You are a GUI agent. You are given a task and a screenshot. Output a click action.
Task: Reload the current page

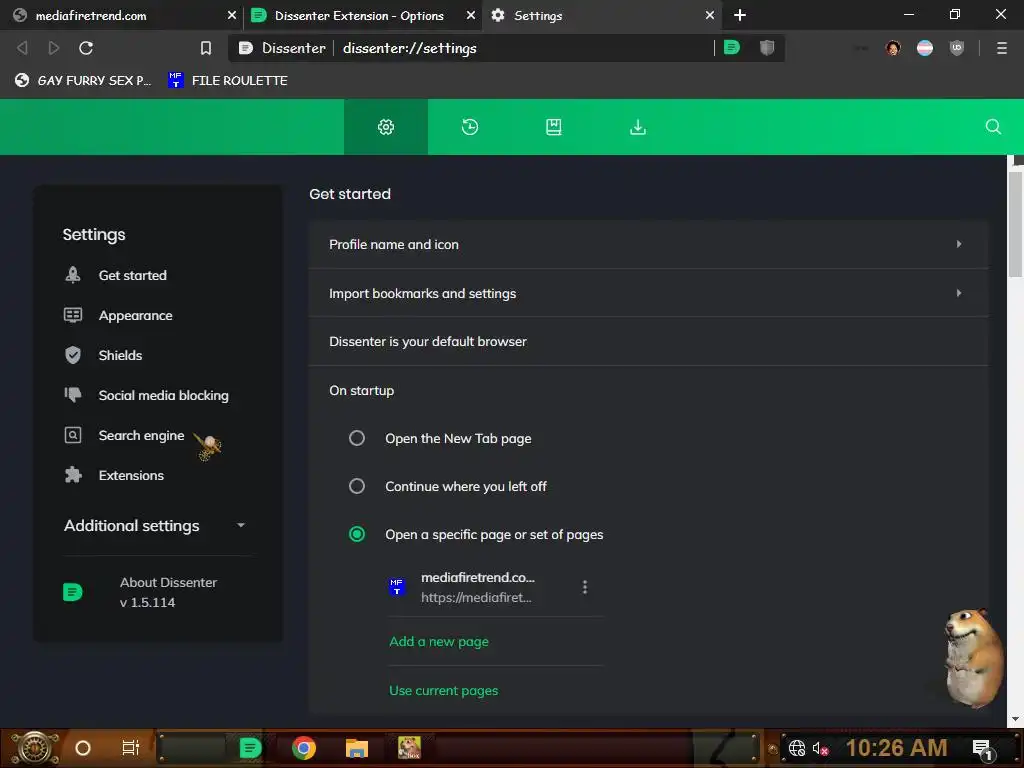tap(86, 48)
